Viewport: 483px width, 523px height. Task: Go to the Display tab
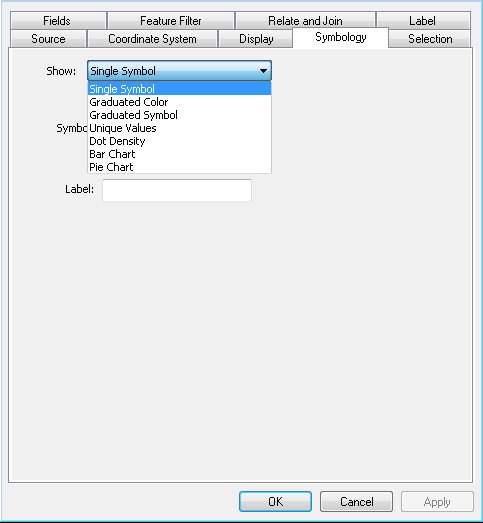point(256,39)
